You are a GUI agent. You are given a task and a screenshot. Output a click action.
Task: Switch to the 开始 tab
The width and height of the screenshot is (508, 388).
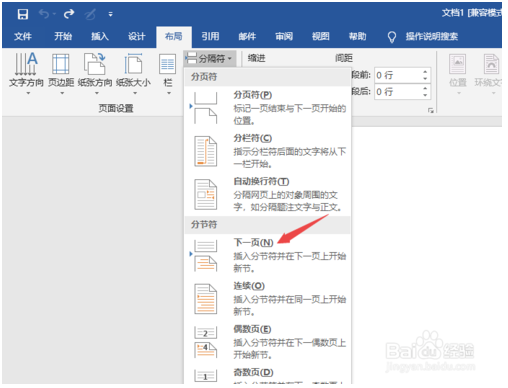(x=63, y=36)
